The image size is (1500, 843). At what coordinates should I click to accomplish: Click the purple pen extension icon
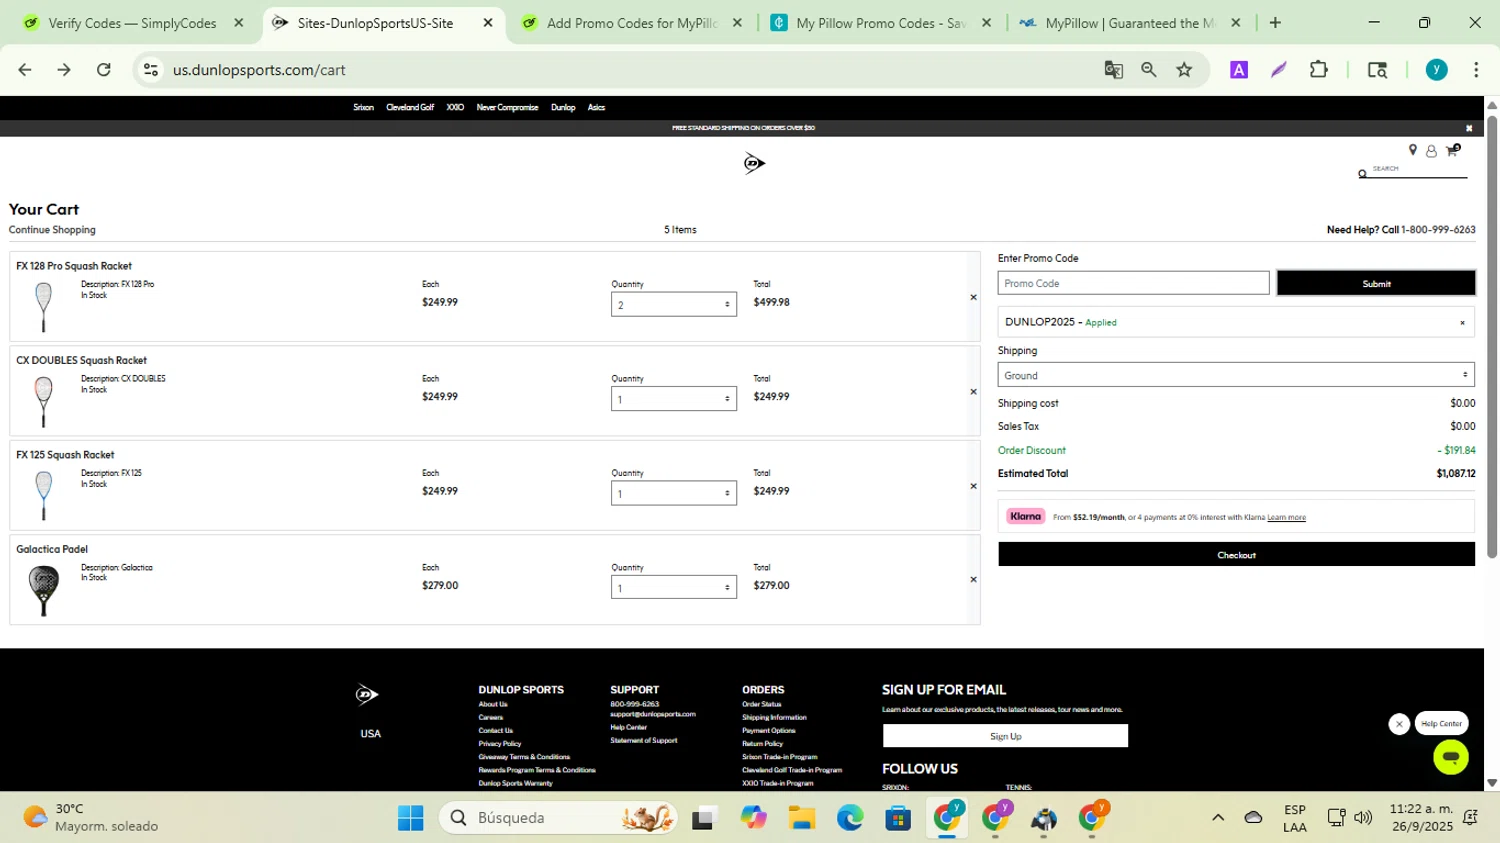1278,70
